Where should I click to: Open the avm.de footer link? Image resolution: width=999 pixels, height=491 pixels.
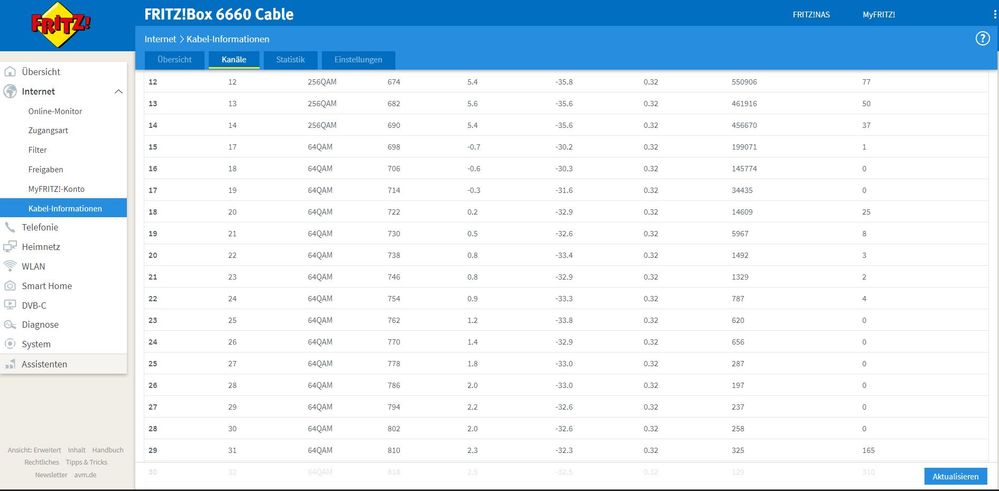point(85,475)
